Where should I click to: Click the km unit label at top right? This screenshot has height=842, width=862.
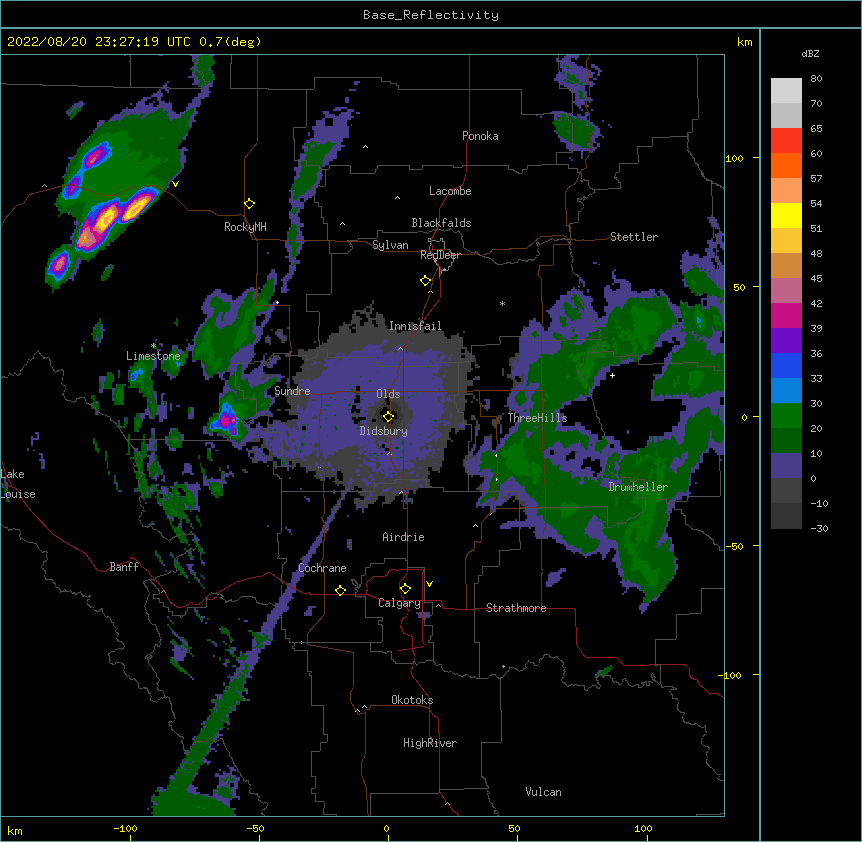pos(745,42)
